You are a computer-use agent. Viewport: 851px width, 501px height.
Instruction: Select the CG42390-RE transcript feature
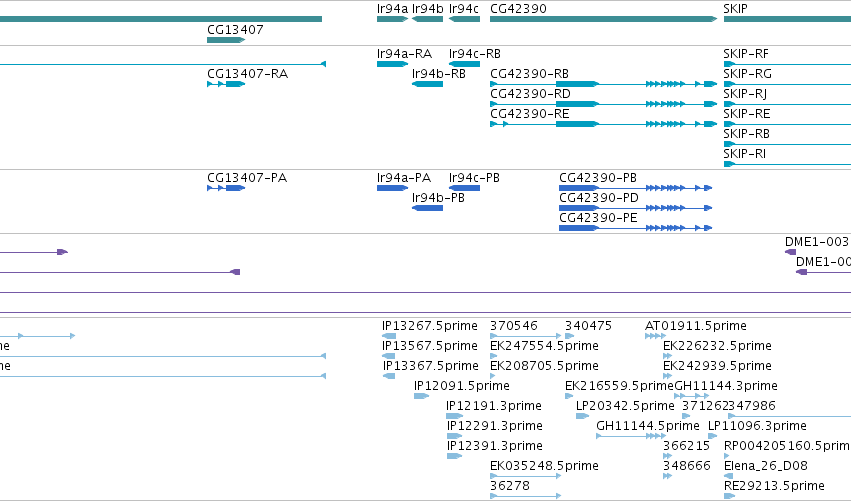coord(604,124)
